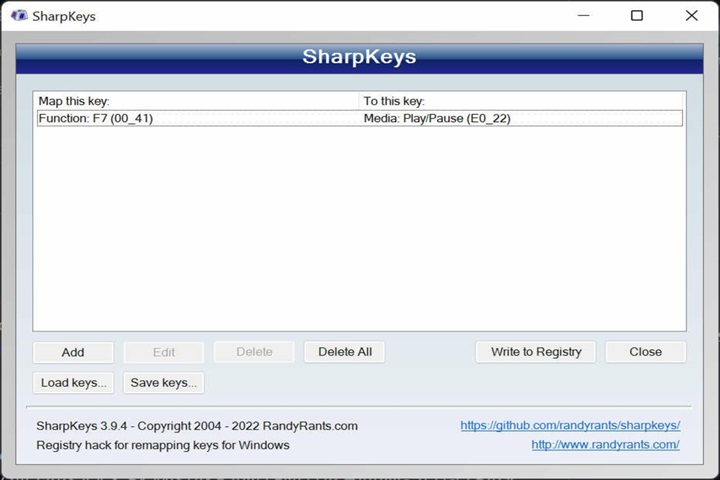Open the Save keys... dialog
Image resolution: width=720 pixels, height=480 pixels.
tap(163, 383)
